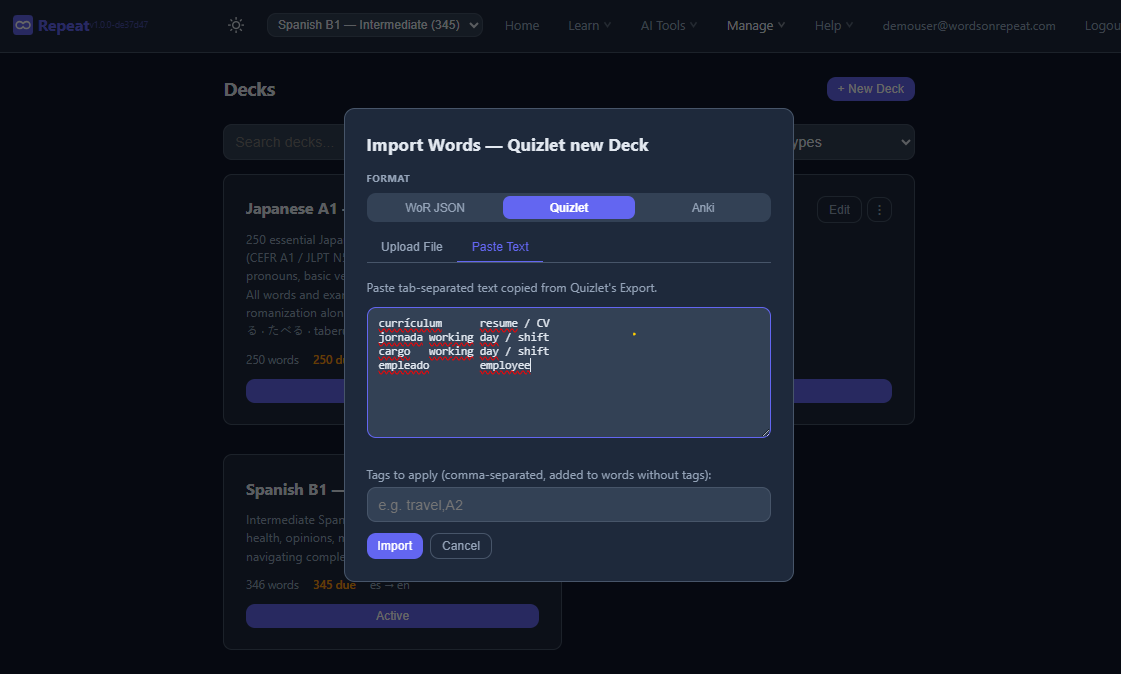
Task: Expand the Help menu
Action: tap(834, 26)
